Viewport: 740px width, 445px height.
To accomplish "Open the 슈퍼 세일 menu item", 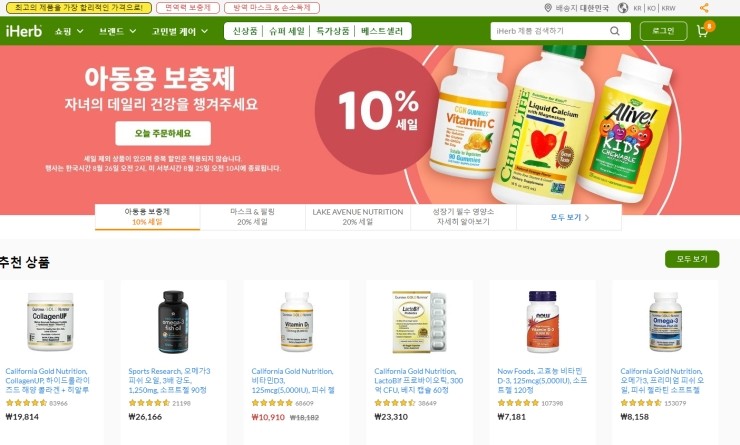I will (x=286, y=31).
